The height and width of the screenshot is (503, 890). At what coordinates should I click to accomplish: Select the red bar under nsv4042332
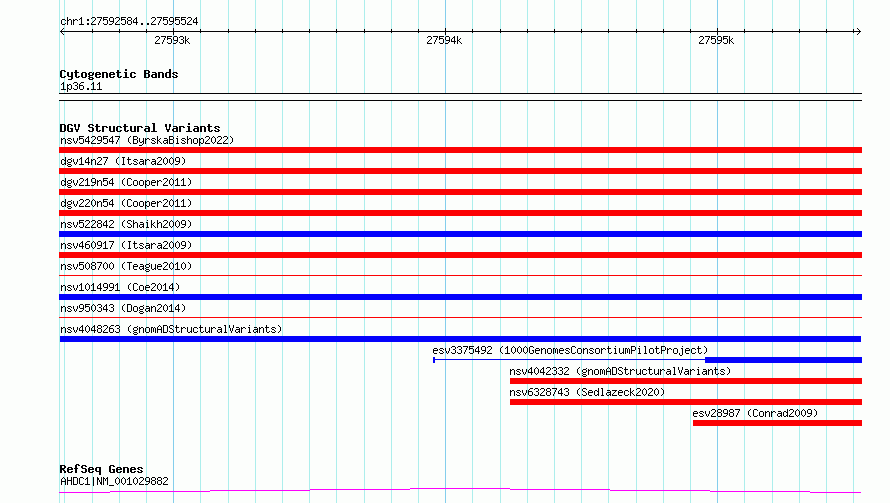pos(686,381)
